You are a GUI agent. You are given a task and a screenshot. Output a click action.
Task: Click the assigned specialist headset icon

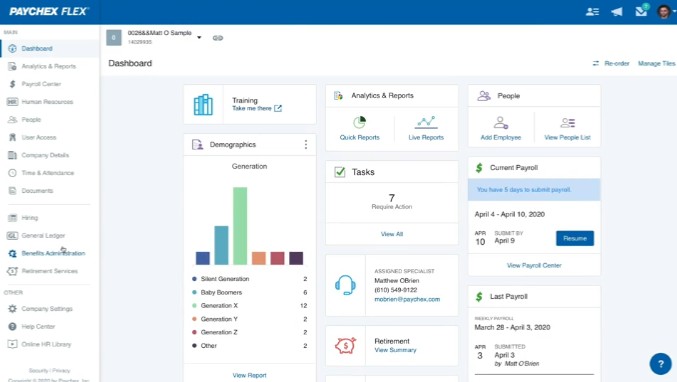pyautogui.click(x=345, y=285)
